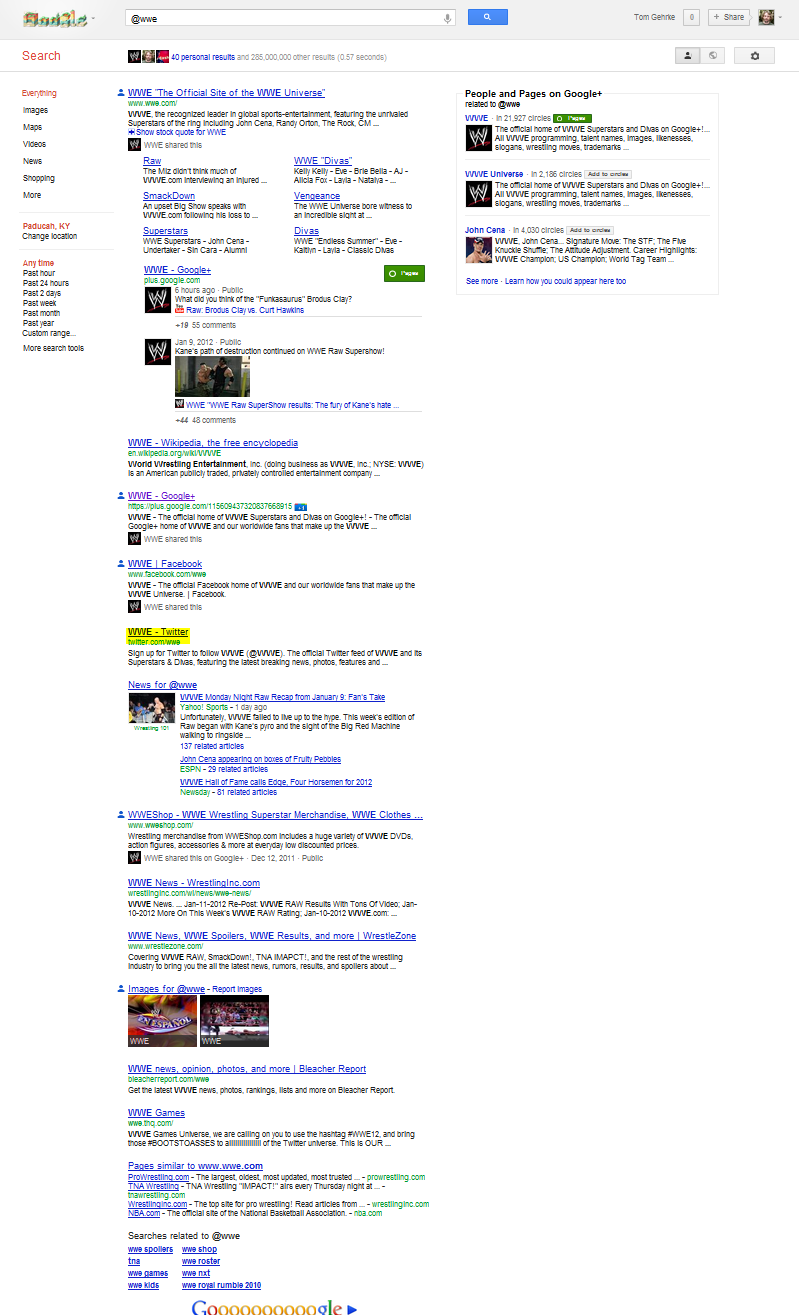Click the Share button in top bar

click(729, 17)
